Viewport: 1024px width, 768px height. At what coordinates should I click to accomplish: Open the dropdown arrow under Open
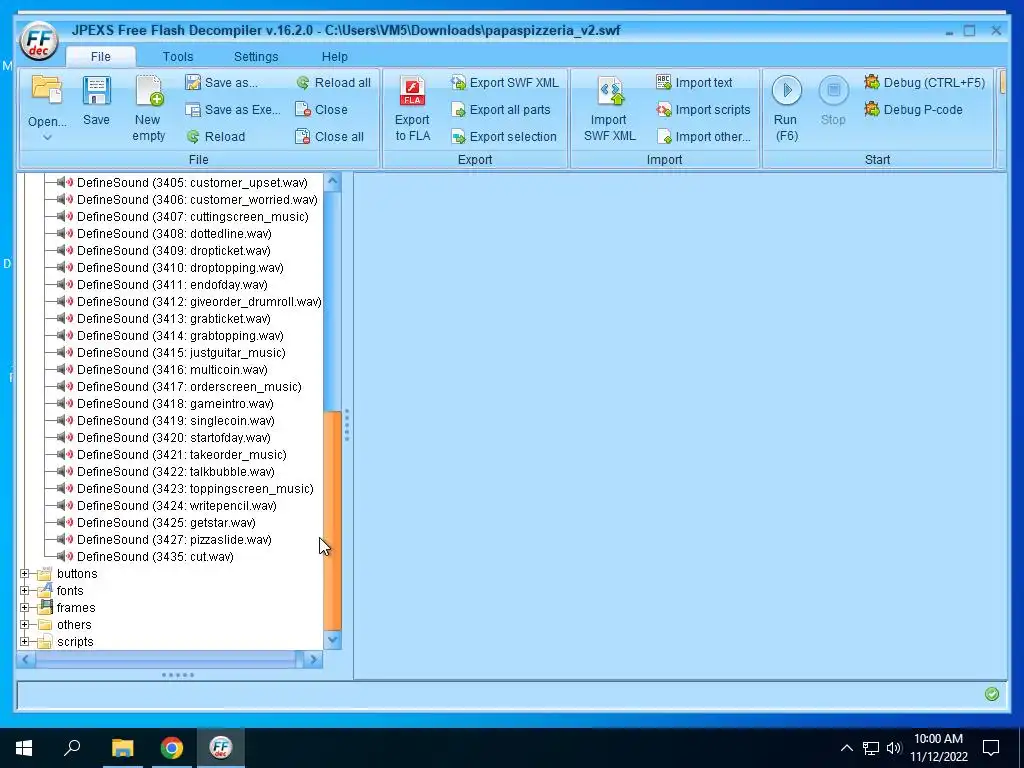tap(47, 137)
